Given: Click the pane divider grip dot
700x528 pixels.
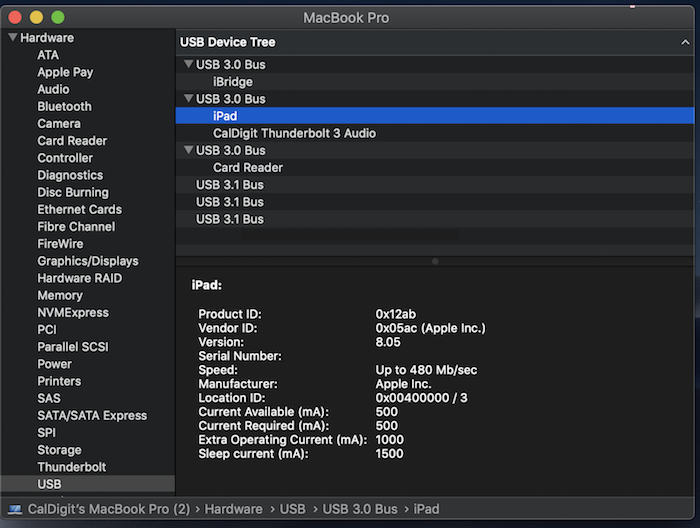Looking at the screenshot, I should [435, 261].
